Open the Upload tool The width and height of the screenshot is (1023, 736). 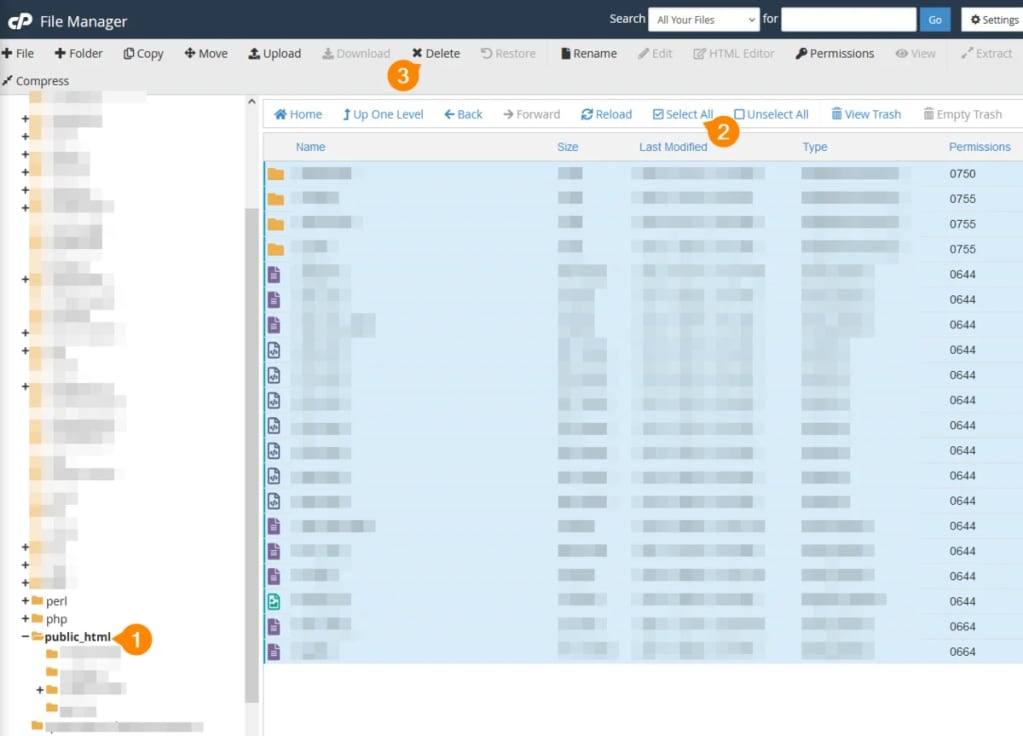tap(274, 54)
